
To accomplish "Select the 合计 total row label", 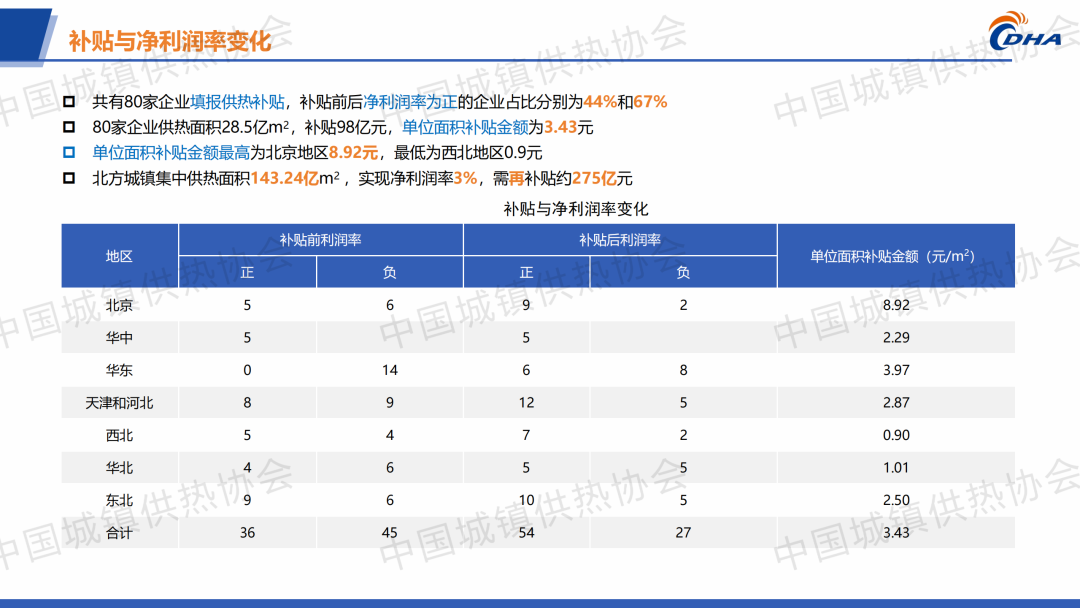I will coord(120,533).
